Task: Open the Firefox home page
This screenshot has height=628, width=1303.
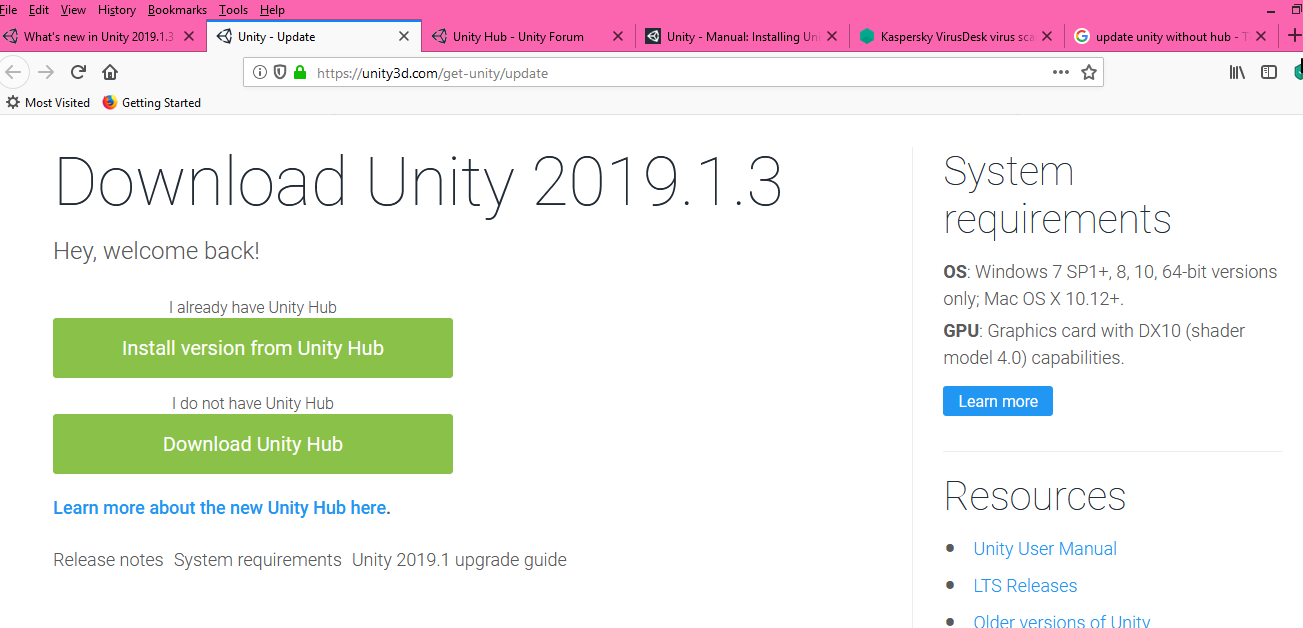Action: click(110, 72)
